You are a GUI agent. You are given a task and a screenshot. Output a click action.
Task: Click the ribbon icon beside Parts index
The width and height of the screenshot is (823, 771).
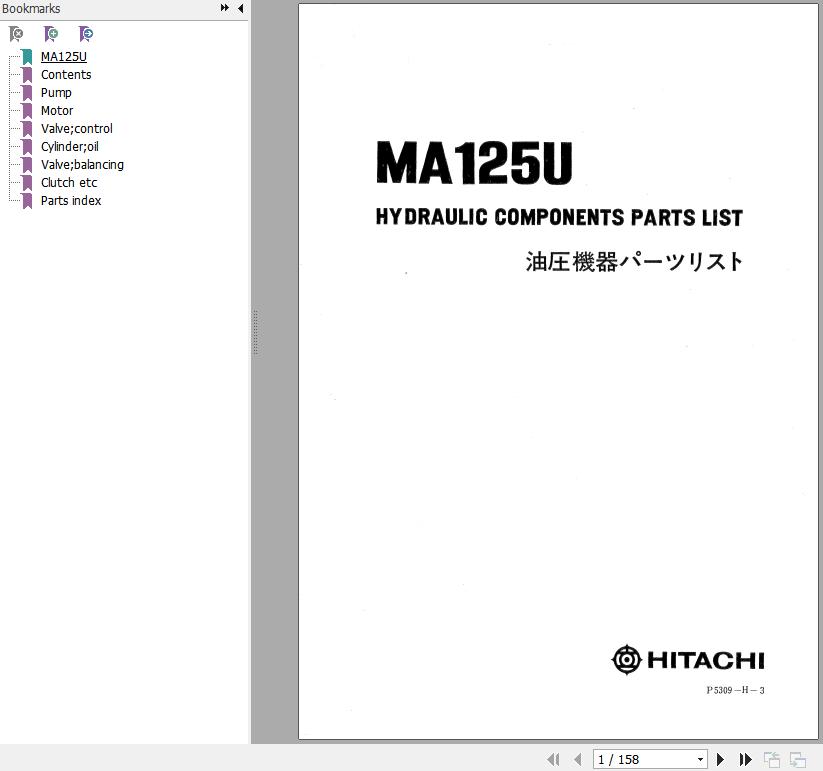(27, 201)
